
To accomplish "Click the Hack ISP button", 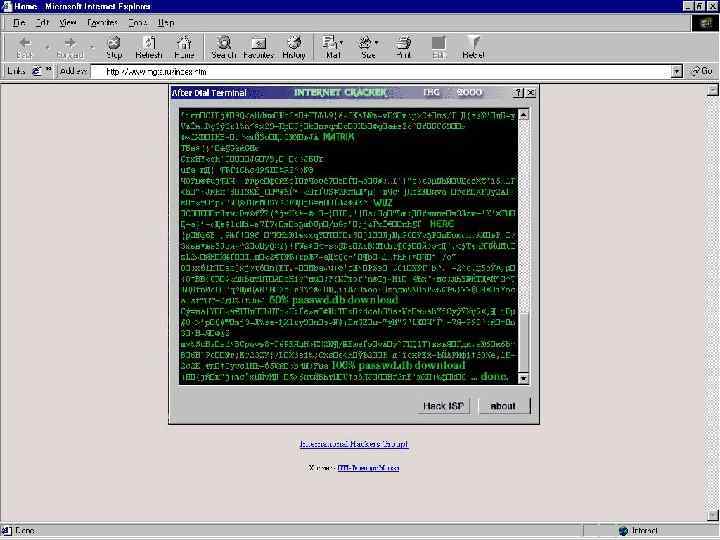I will click(x=443, y=406).
